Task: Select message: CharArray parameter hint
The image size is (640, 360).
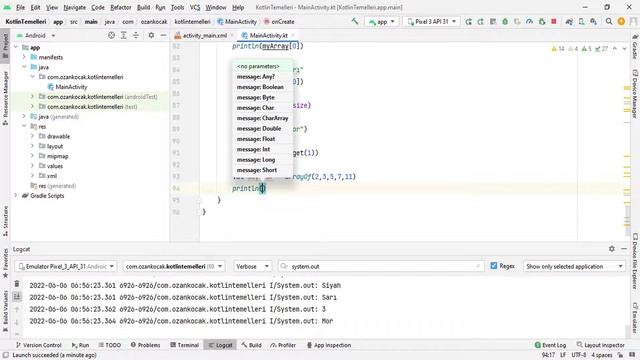Action: (262, 118)
